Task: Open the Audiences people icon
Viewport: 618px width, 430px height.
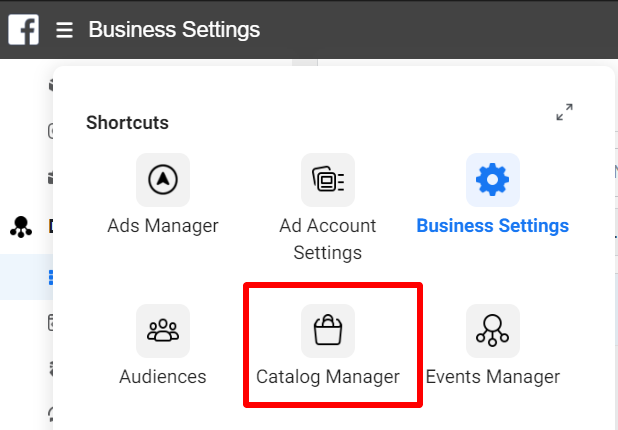Action: pos(163,331)
